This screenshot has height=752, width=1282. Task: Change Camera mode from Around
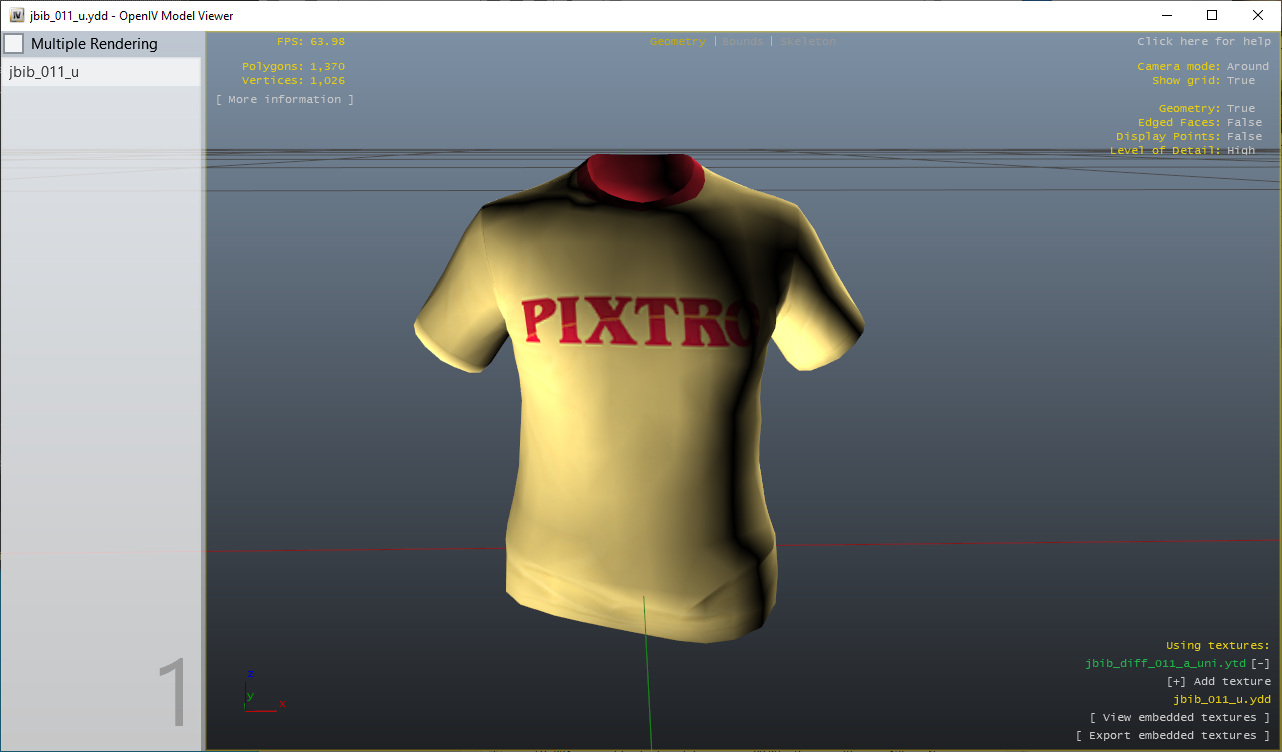pos(1248,65)
